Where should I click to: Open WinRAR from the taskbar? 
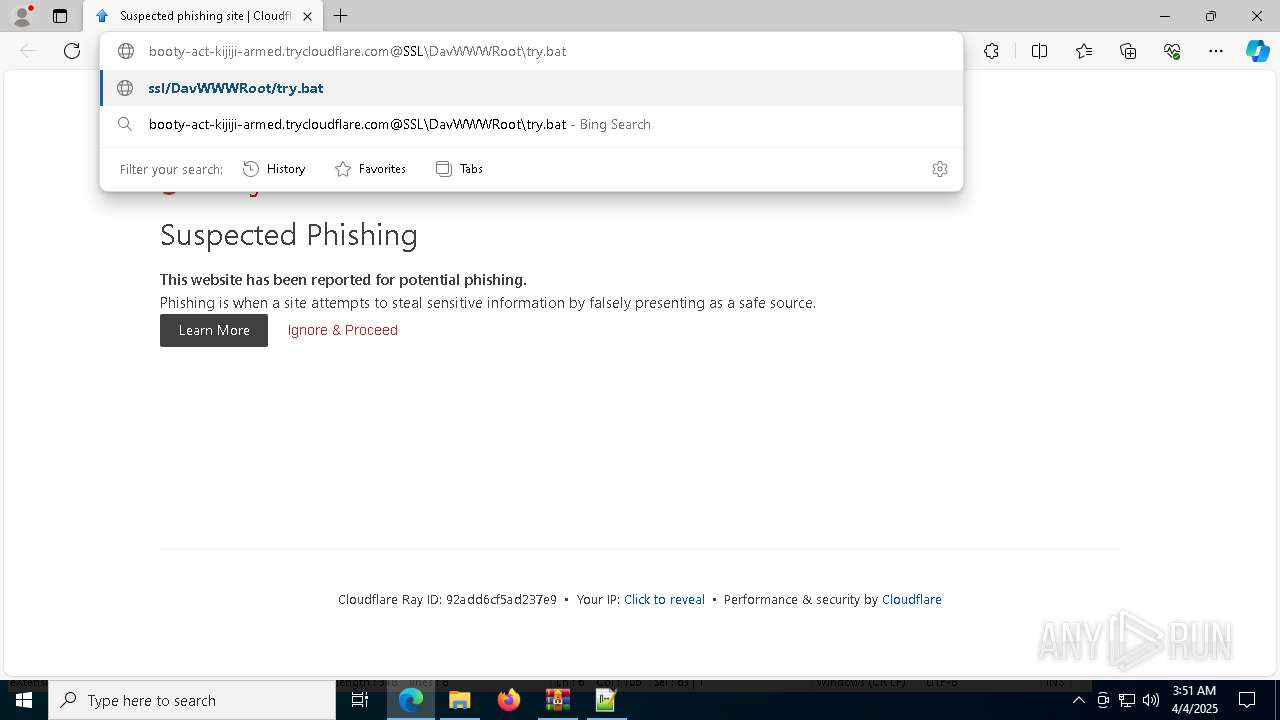tap(557, 700)
